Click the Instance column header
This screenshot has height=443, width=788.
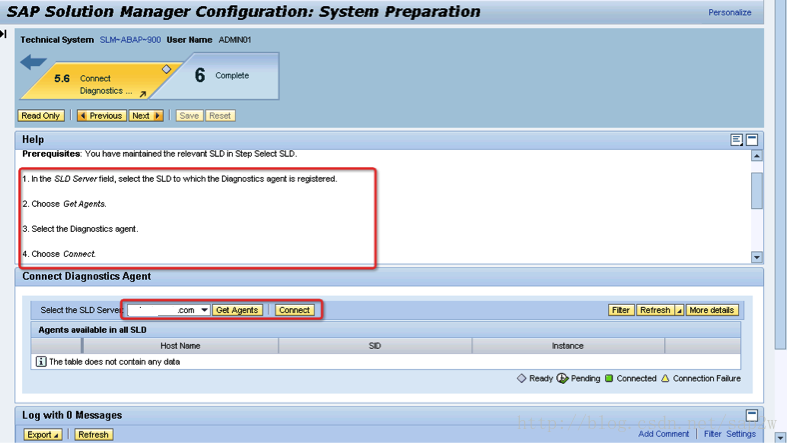point(568,346)
